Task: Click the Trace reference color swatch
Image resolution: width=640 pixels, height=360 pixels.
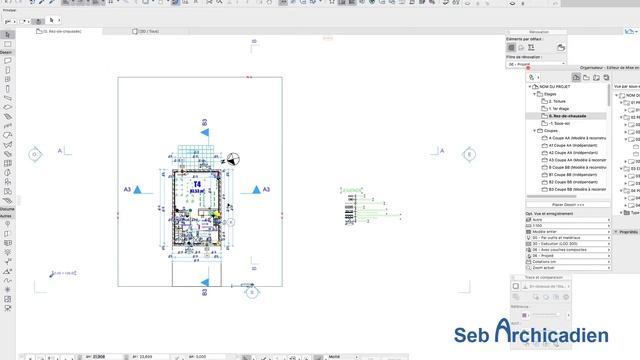Action: 524,315
